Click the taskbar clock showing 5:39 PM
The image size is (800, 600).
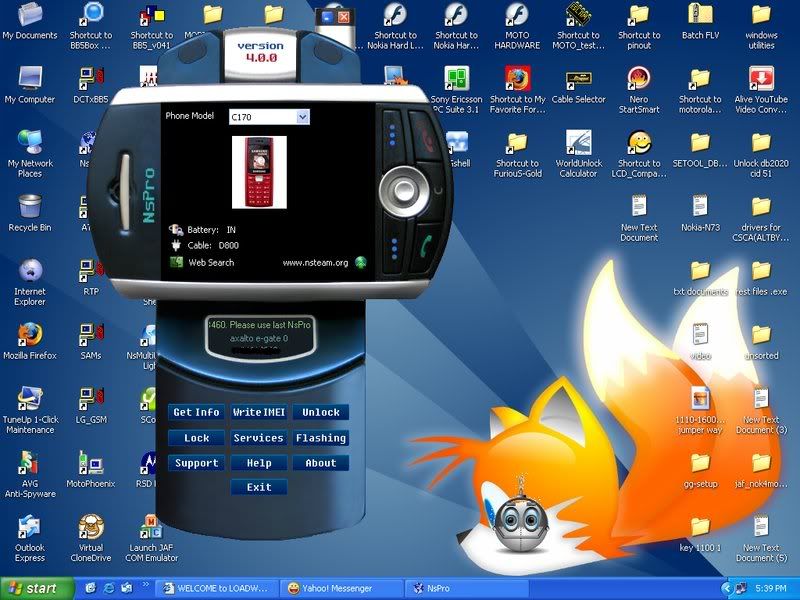pos(771,589)
